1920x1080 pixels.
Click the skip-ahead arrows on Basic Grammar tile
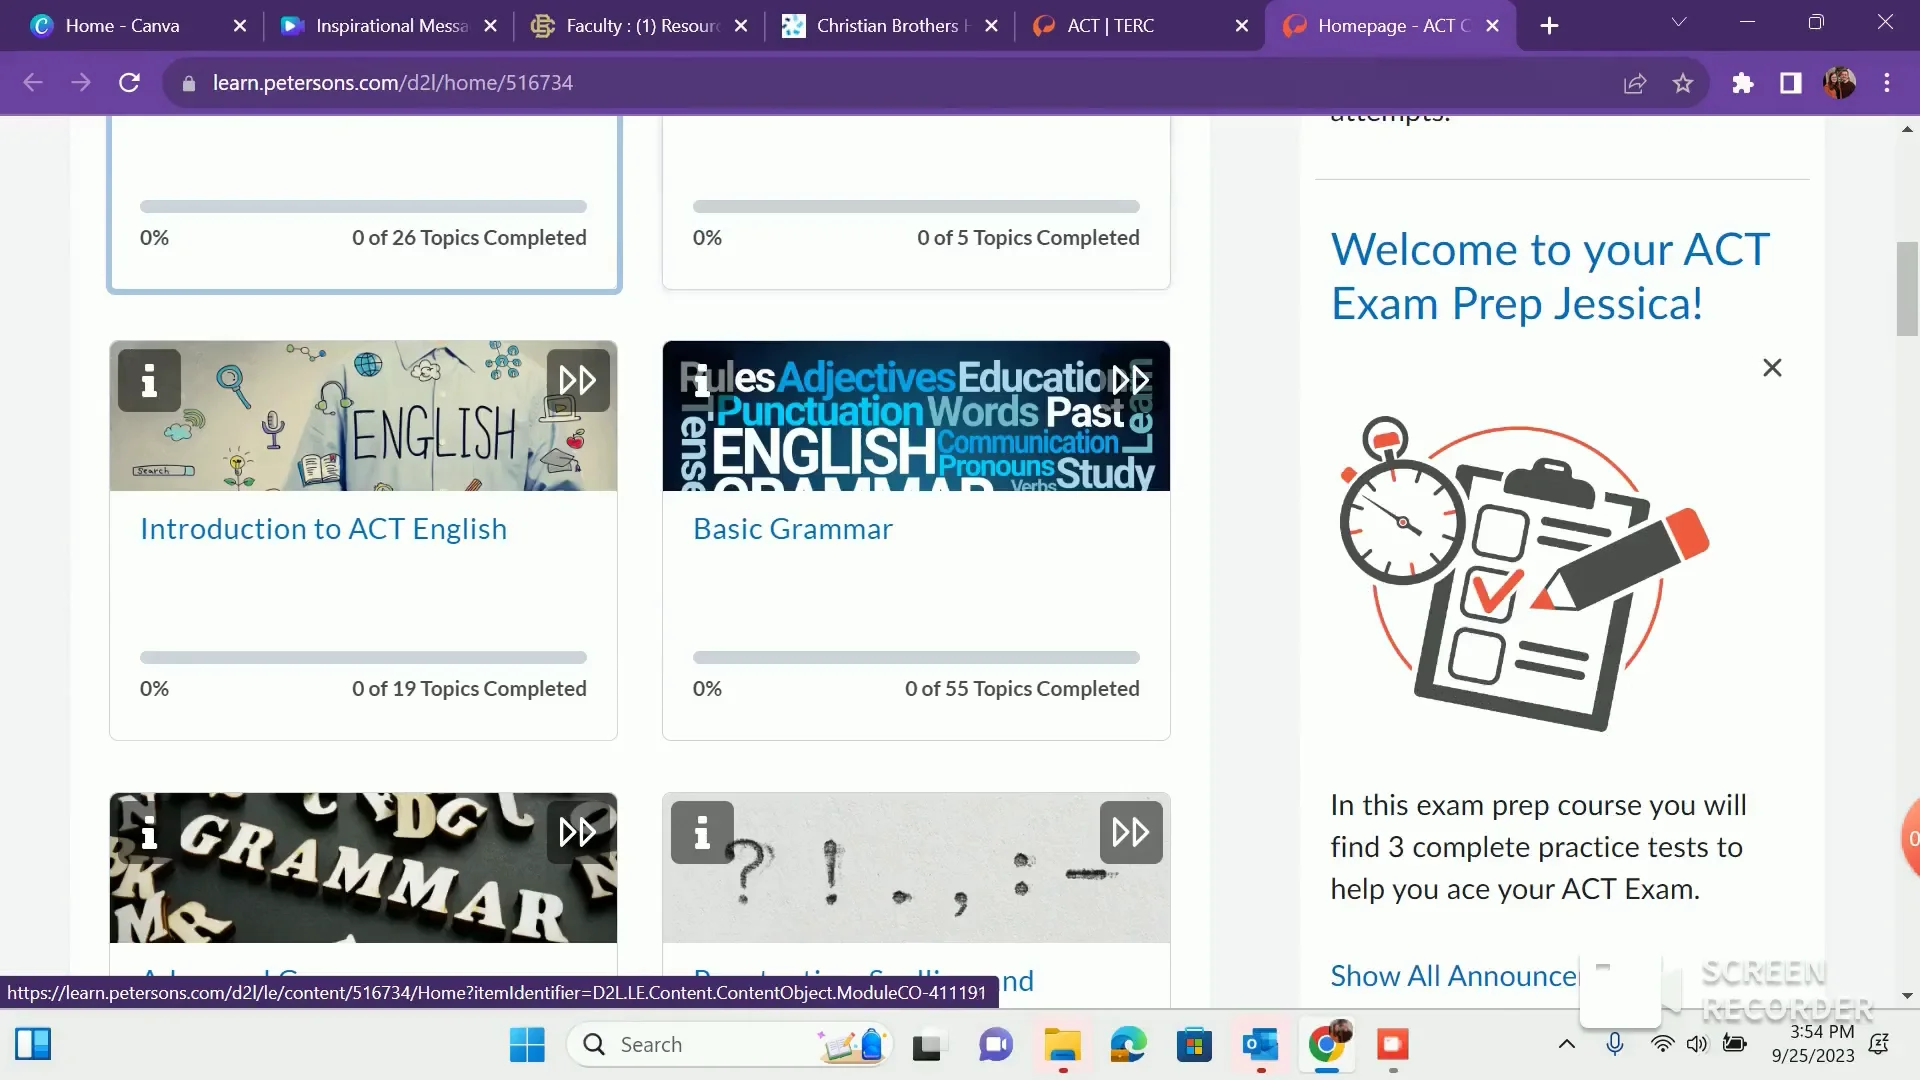click(x=1129, y=380)
